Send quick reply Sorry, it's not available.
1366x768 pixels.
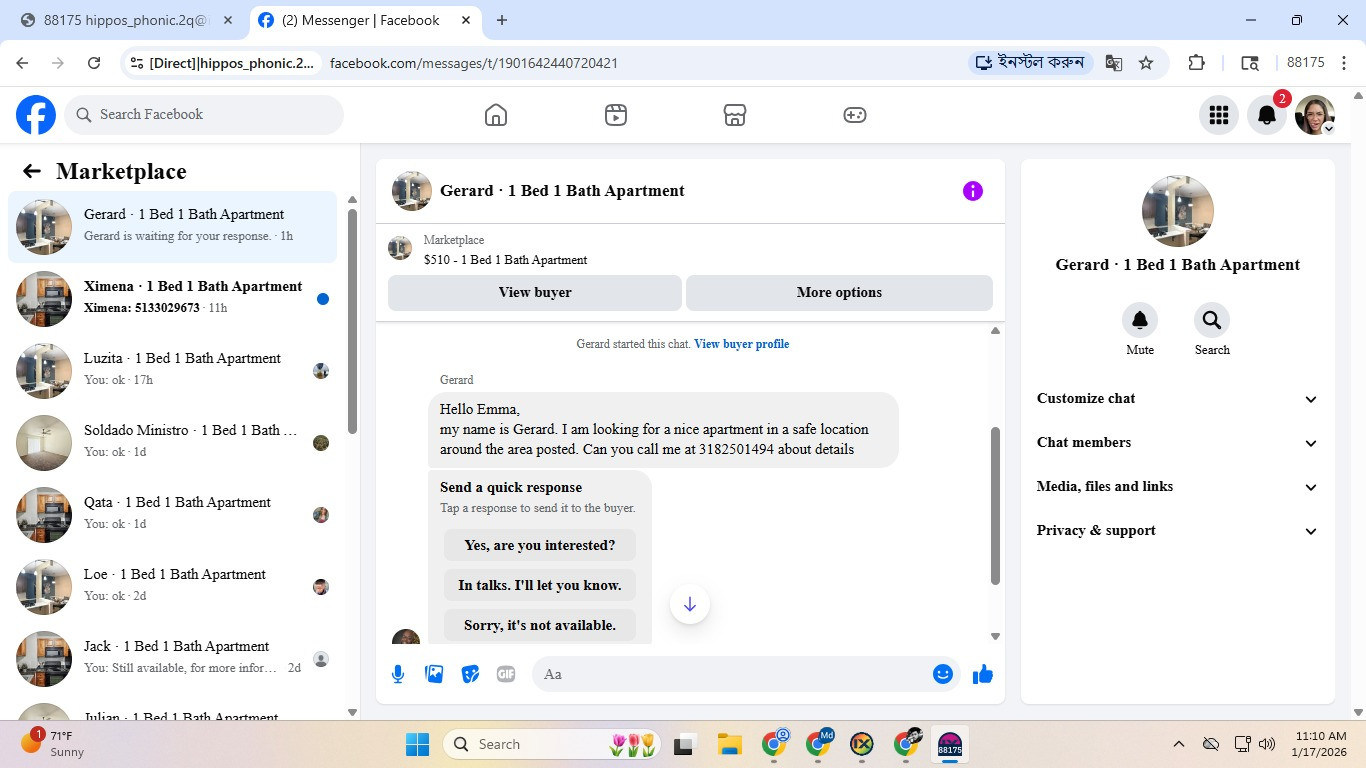click(x=540, y=625)
